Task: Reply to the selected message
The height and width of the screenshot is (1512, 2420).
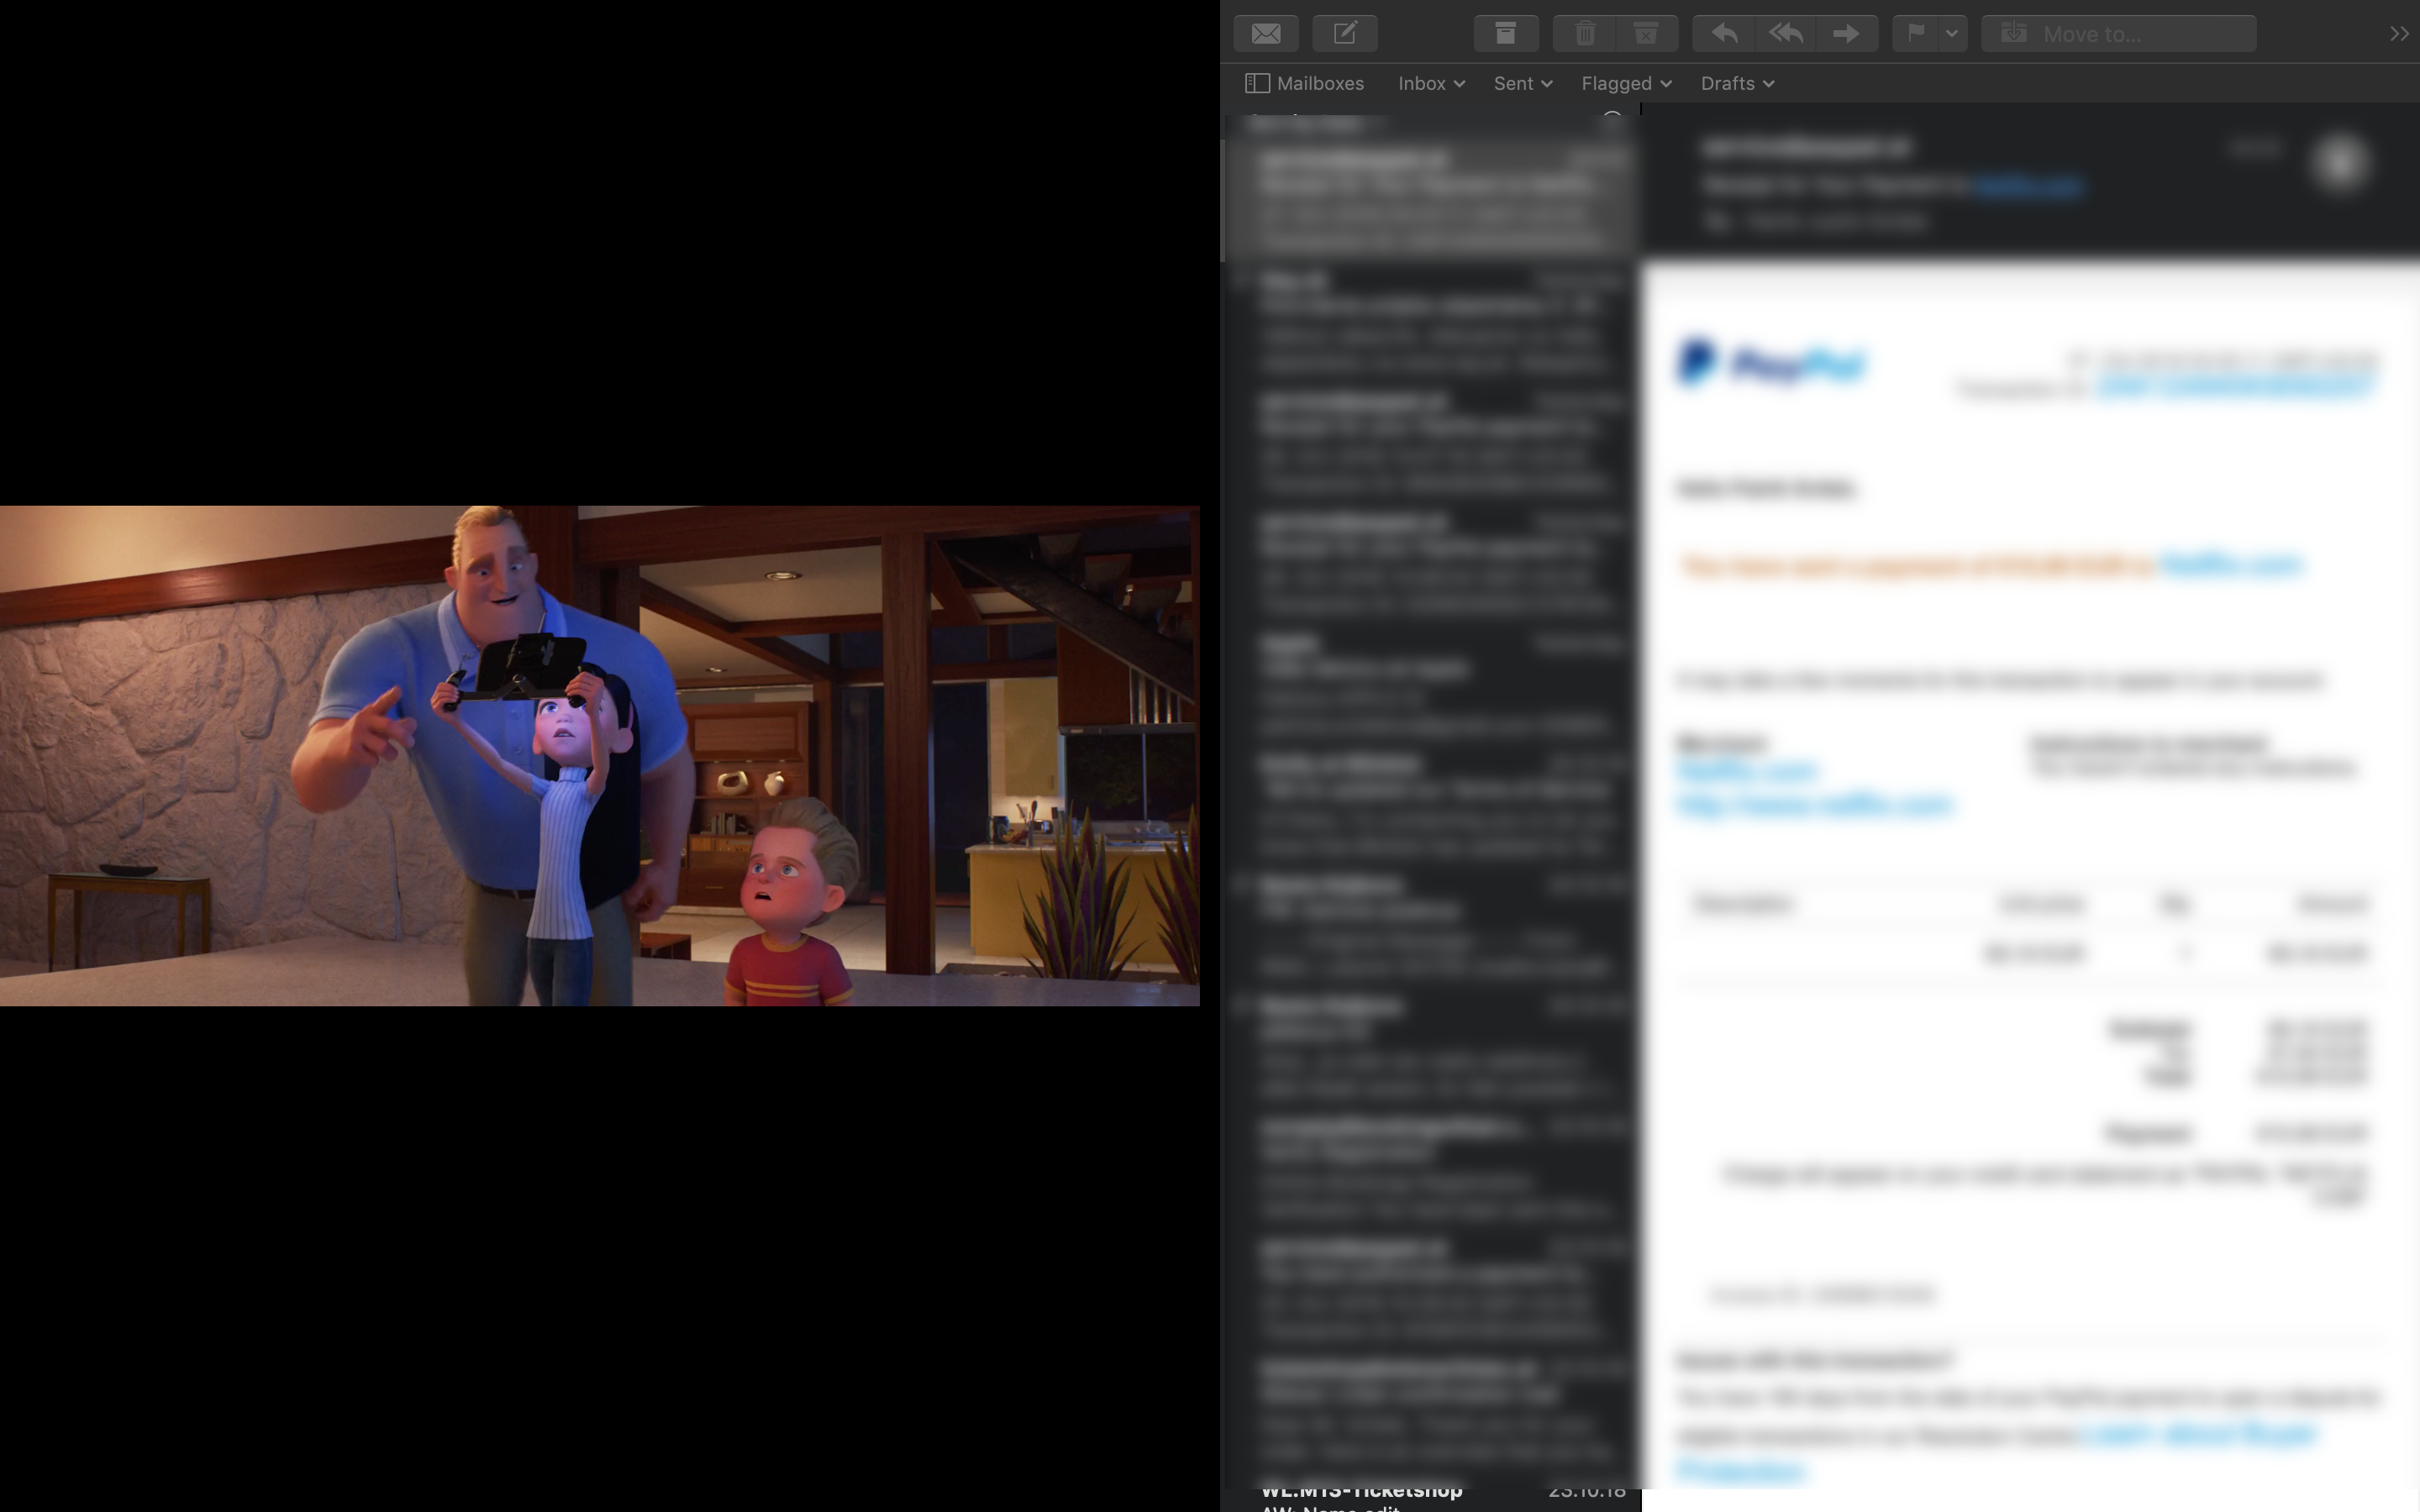Action: click(1724, 33)
